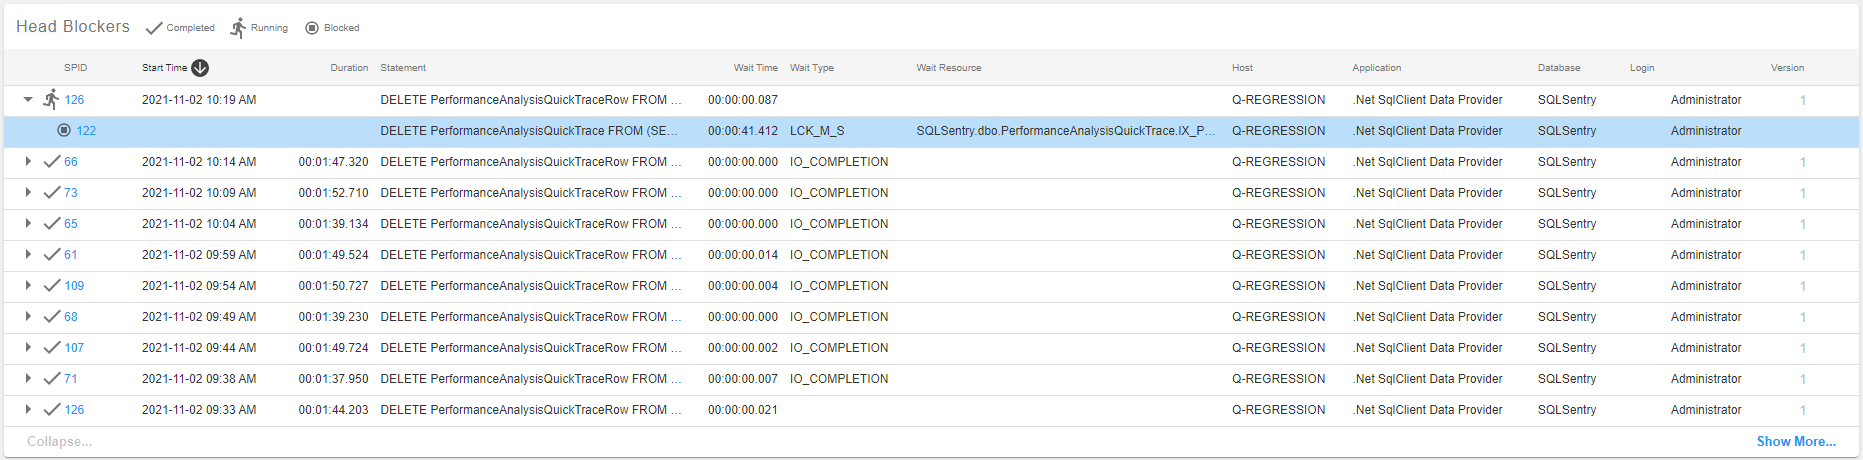The height and width of the screenshot is (460, 1863).
Task: Click the Collapse button at bottom
Action: pos(59,441)
